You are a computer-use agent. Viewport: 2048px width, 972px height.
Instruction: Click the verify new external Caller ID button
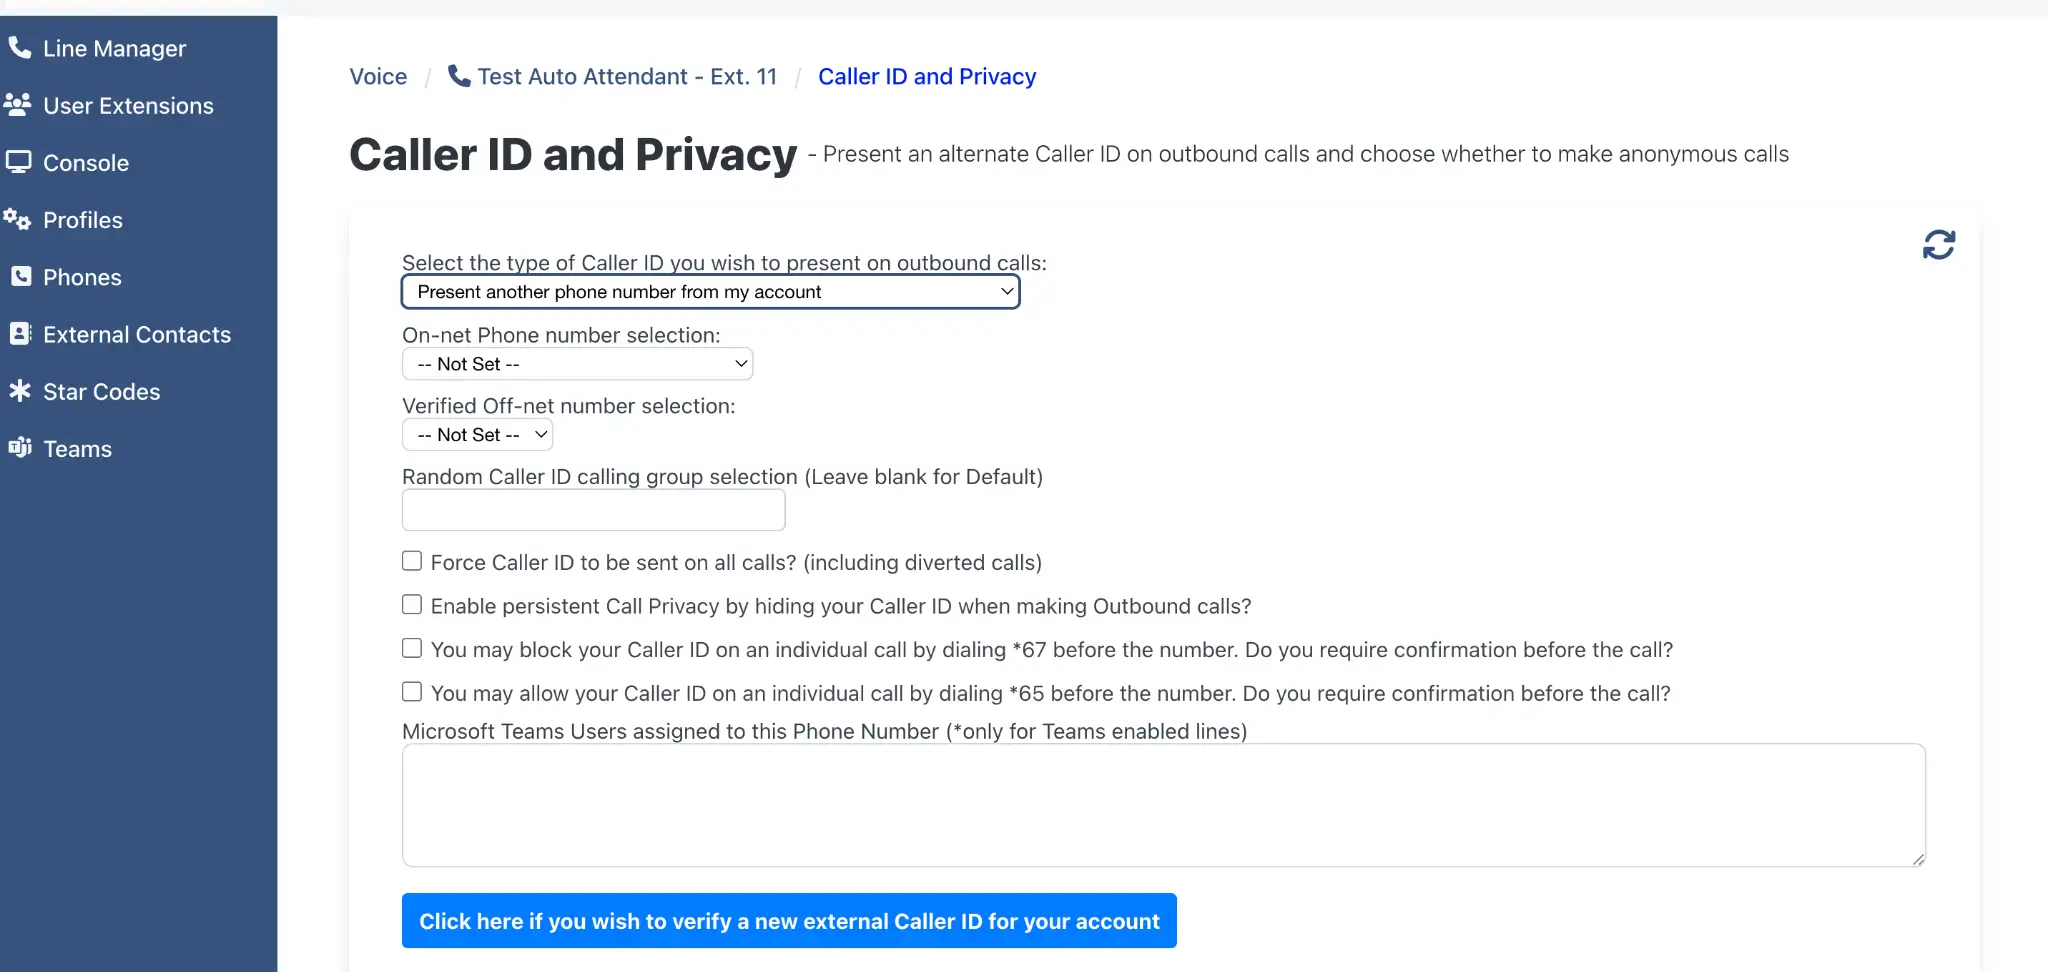tap(789, 920)
